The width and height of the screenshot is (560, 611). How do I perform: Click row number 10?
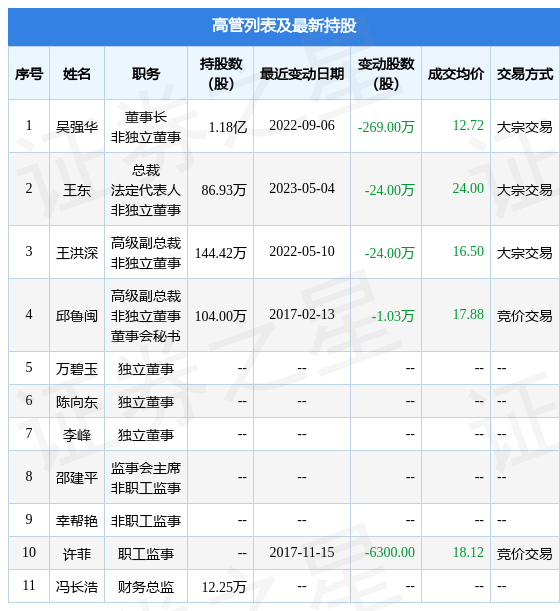[x=29, y=553]
